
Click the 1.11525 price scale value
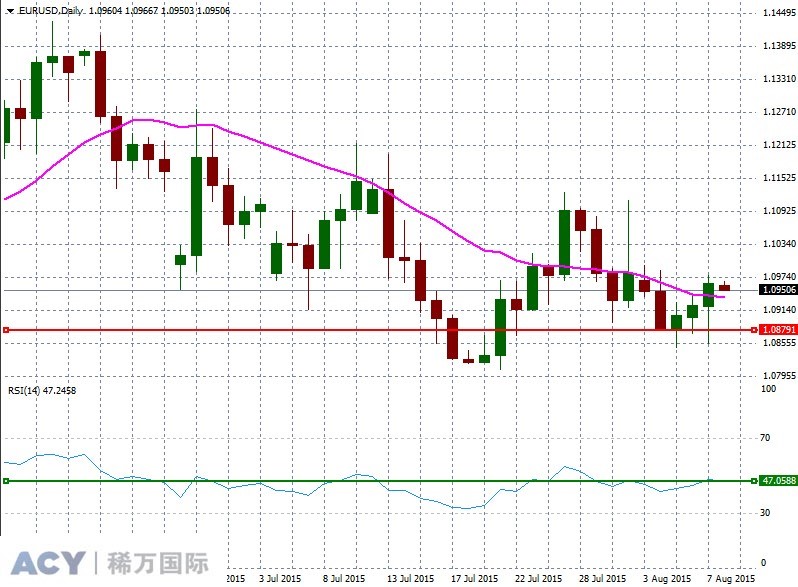pyautogui.click(x=779, y=178)
